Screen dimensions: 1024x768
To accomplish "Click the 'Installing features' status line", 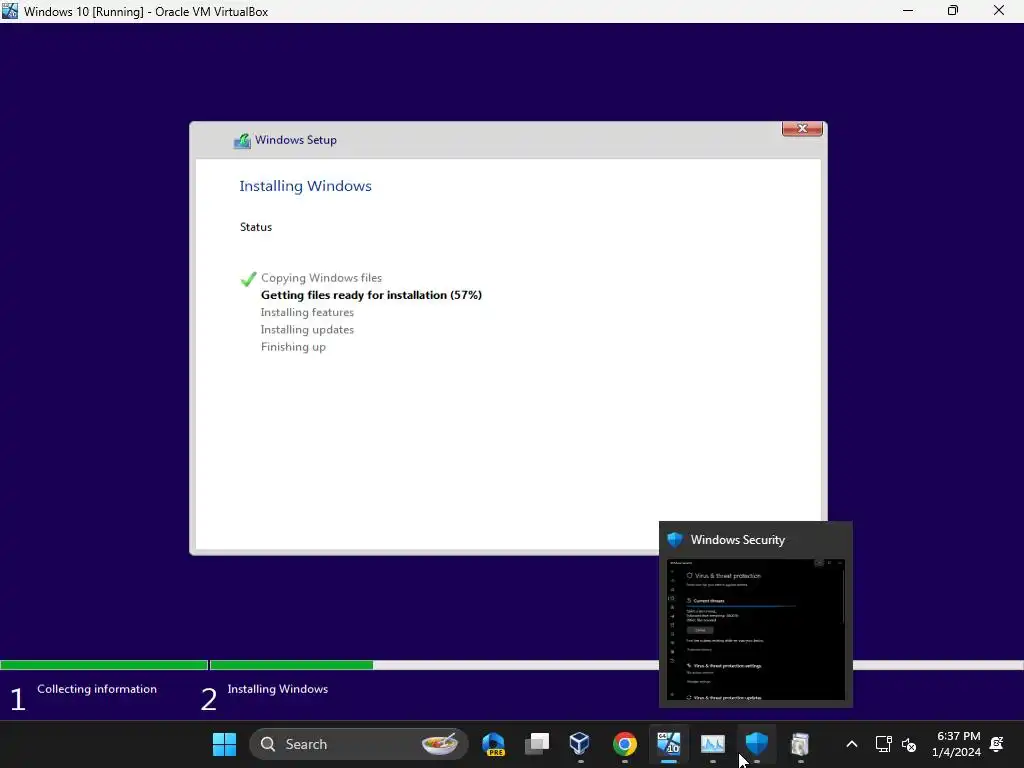I will point(307,312).
